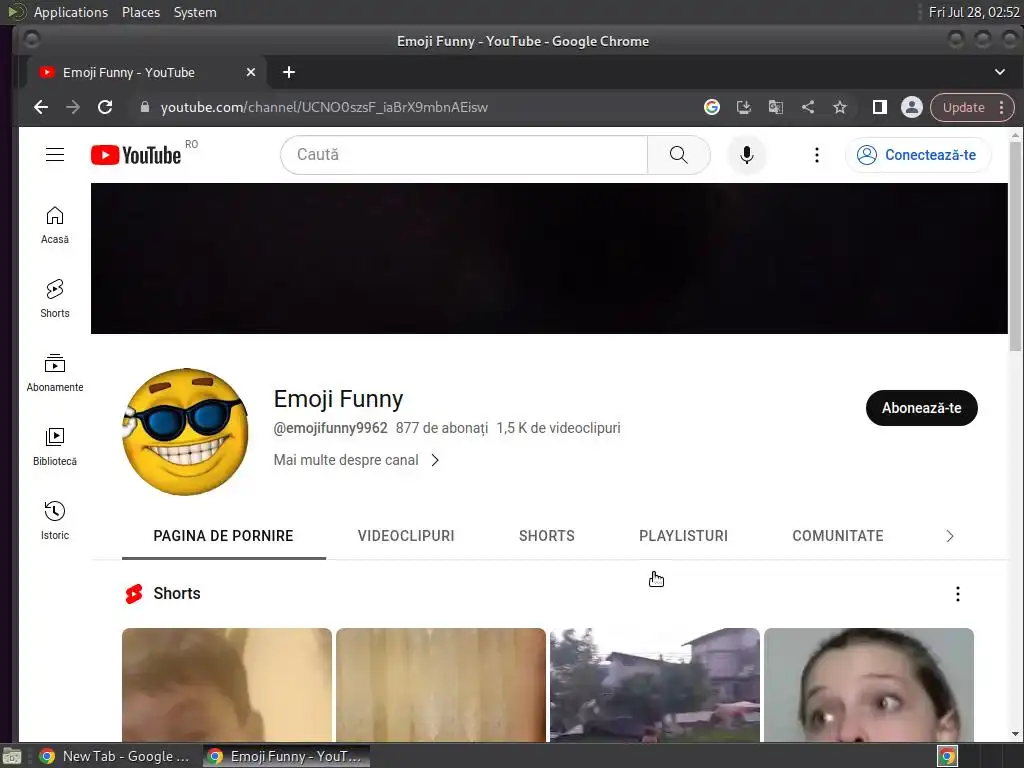Go to the YouTube logo home
Viewport: 1024px width, 768px height.
click(136, 155)
